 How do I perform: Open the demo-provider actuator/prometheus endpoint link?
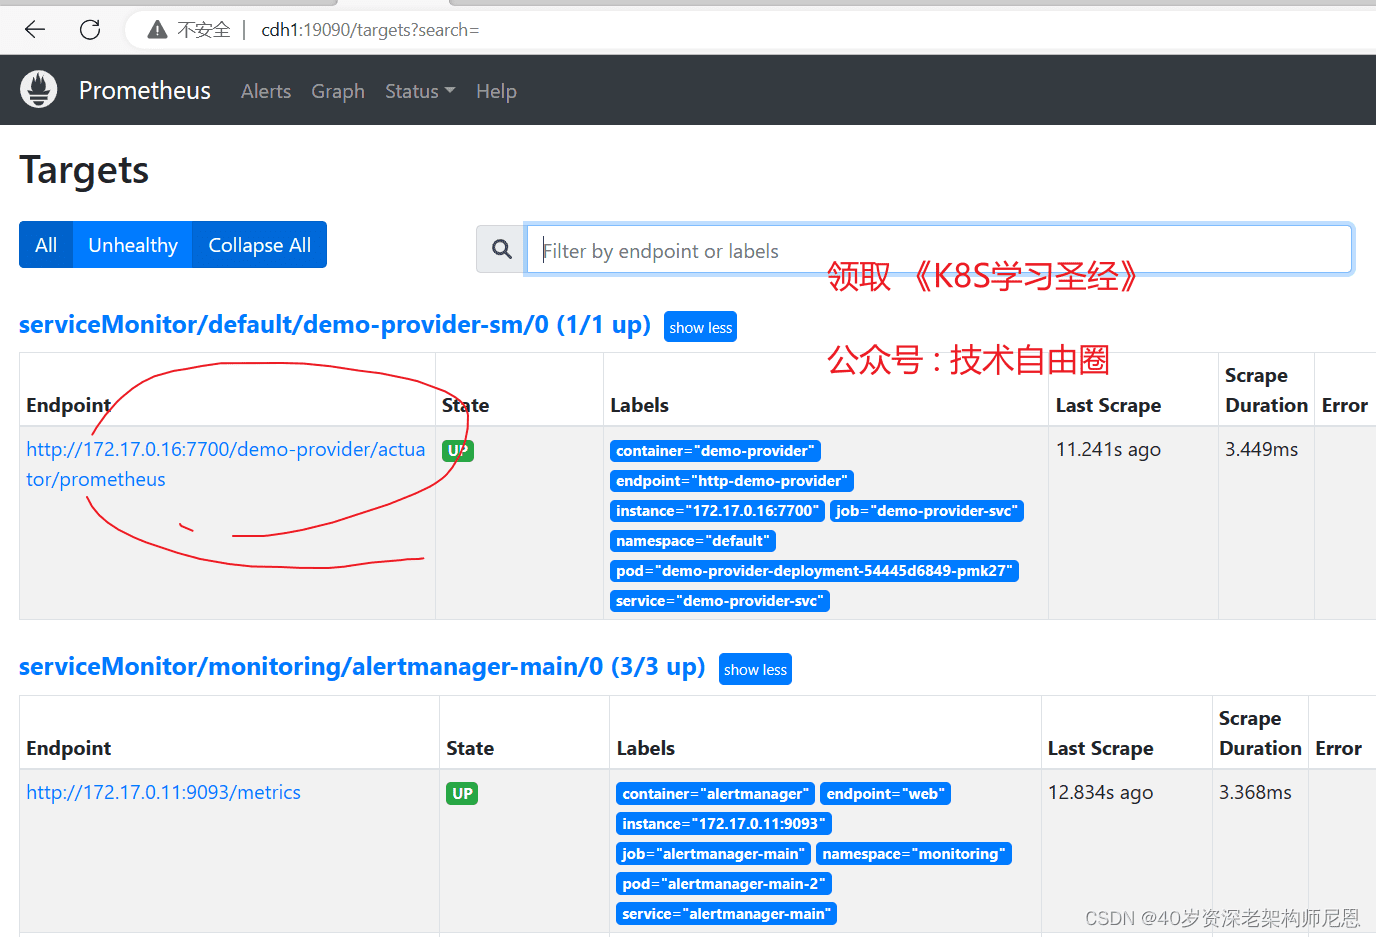pos(226,464)
